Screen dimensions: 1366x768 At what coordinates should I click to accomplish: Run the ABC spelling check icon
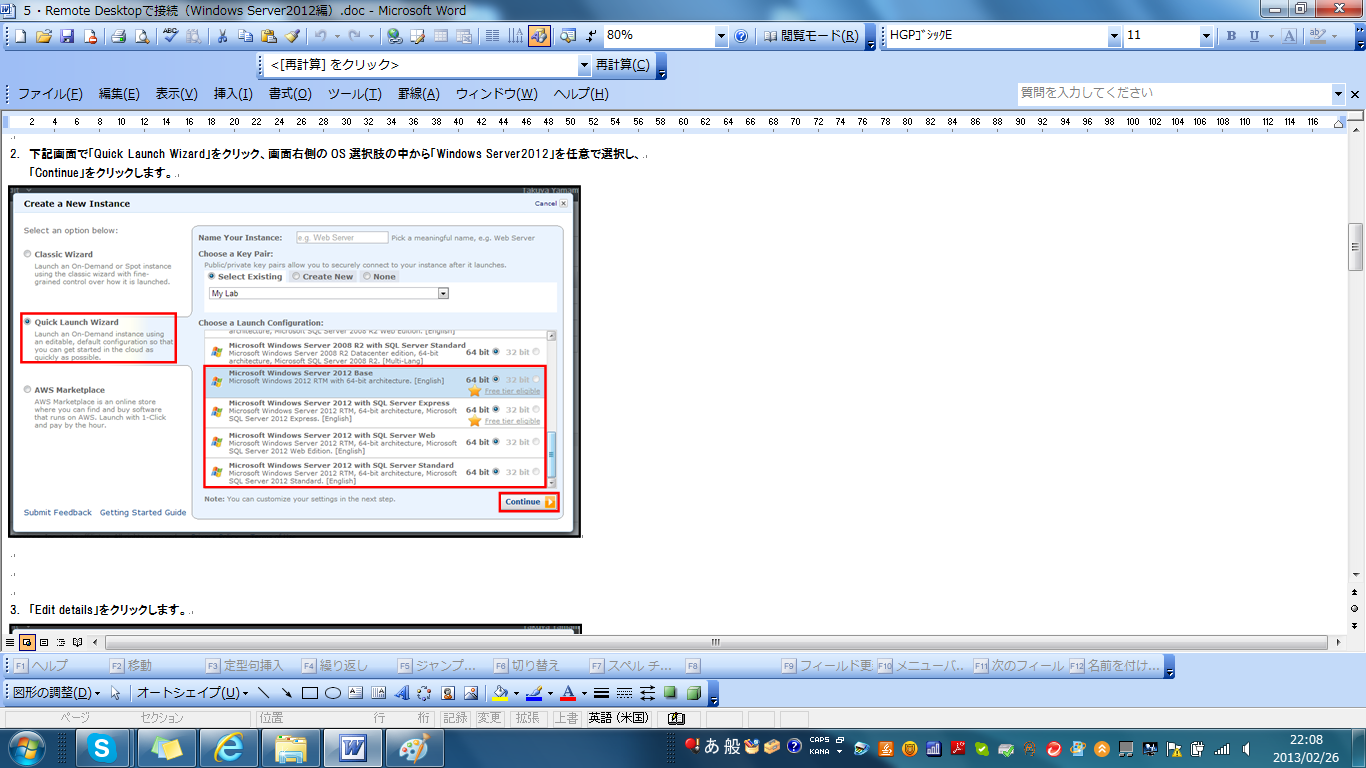coord(170,36)
